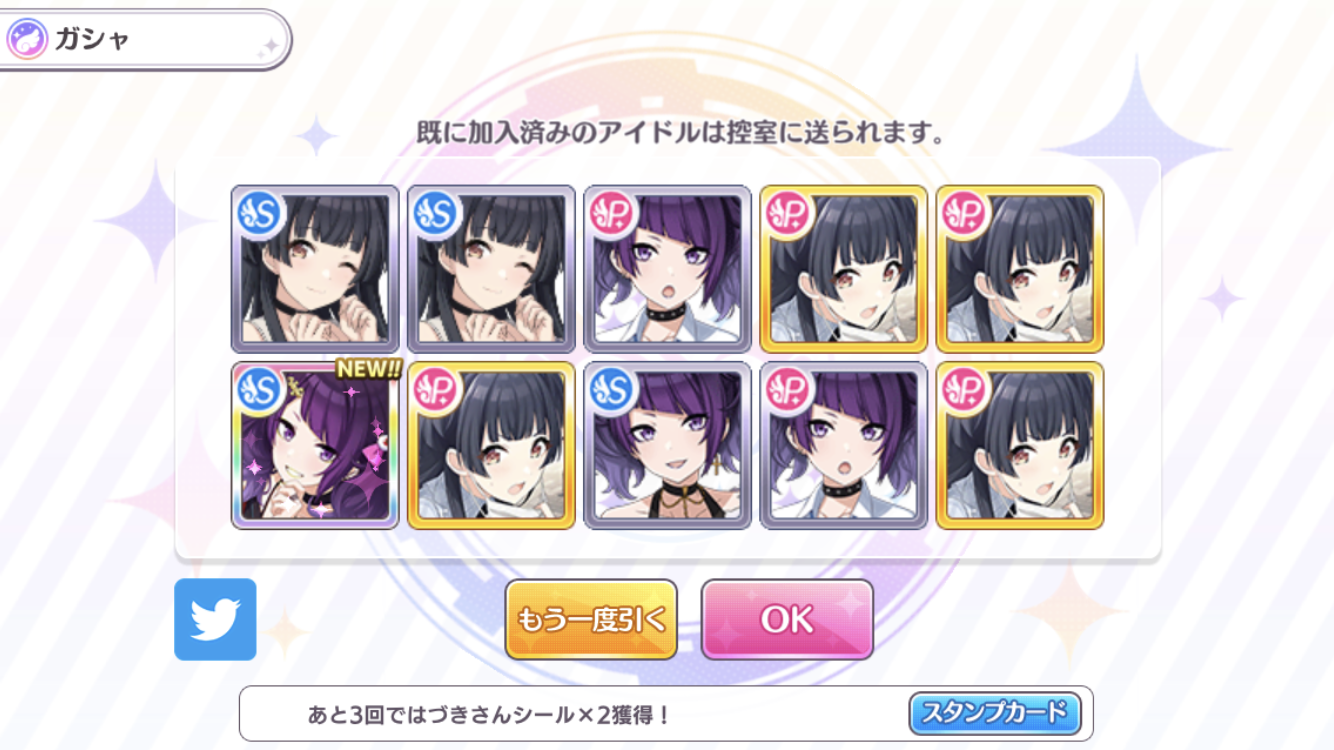The image size is (1334, 750).
Task: Select first winking black-haired idol card
Action: click(315, 269)
